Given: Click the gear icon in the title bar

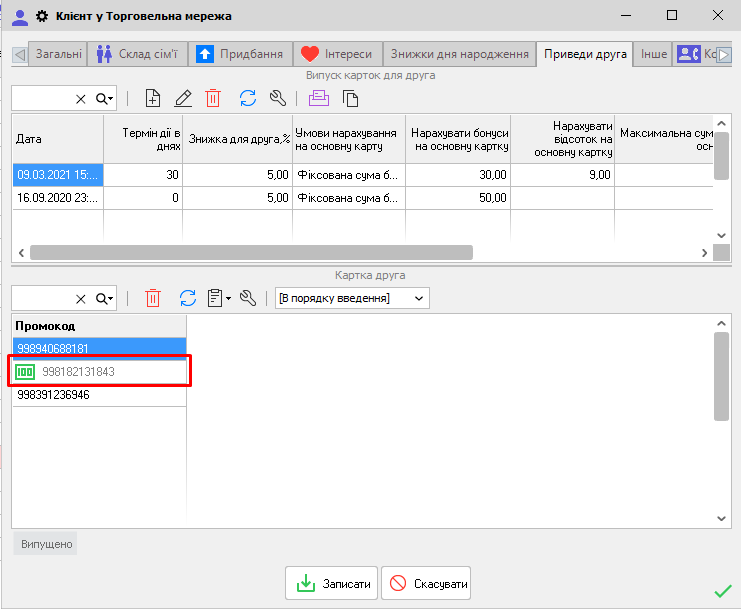Looking at the screenshot, I should pyautogui.click(x=42, y=17).
